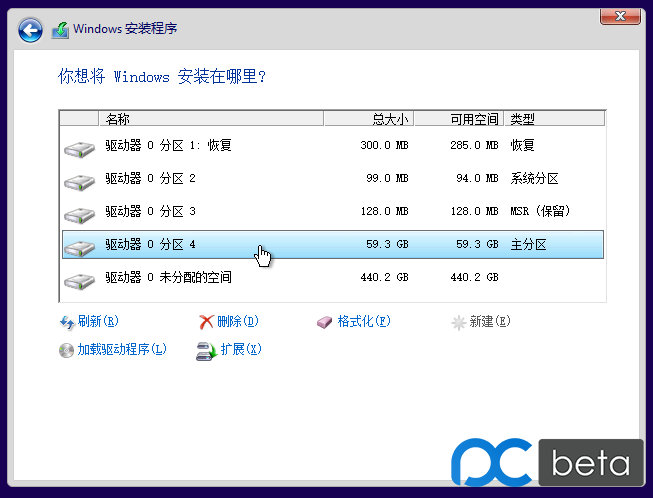Click the drive icon for partition 3
The width and height of the screenshot is (653, 498).
coord(78,214)
